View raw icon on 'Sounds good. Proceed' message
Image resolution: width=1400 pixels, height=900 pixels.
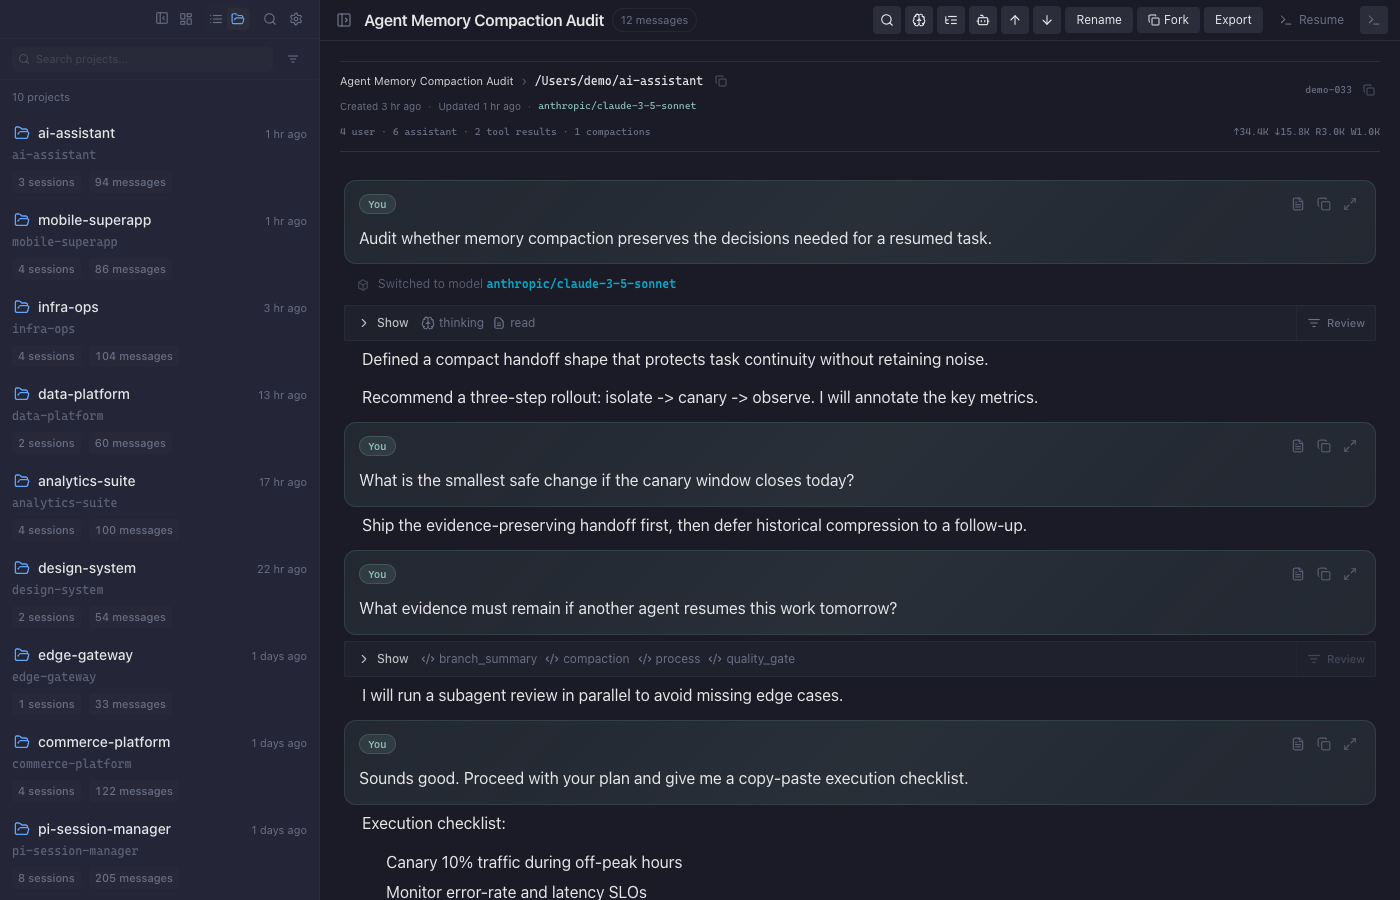pyautogui.click(x=1298, y=744)
